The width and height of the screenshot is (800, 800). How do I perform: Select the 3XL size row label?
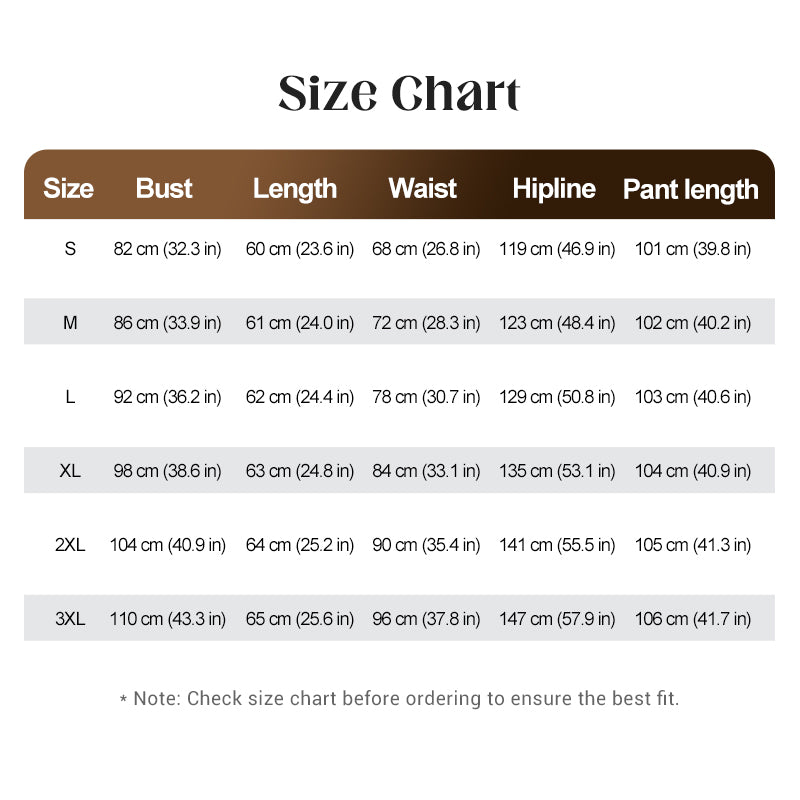tap(70, 619)
